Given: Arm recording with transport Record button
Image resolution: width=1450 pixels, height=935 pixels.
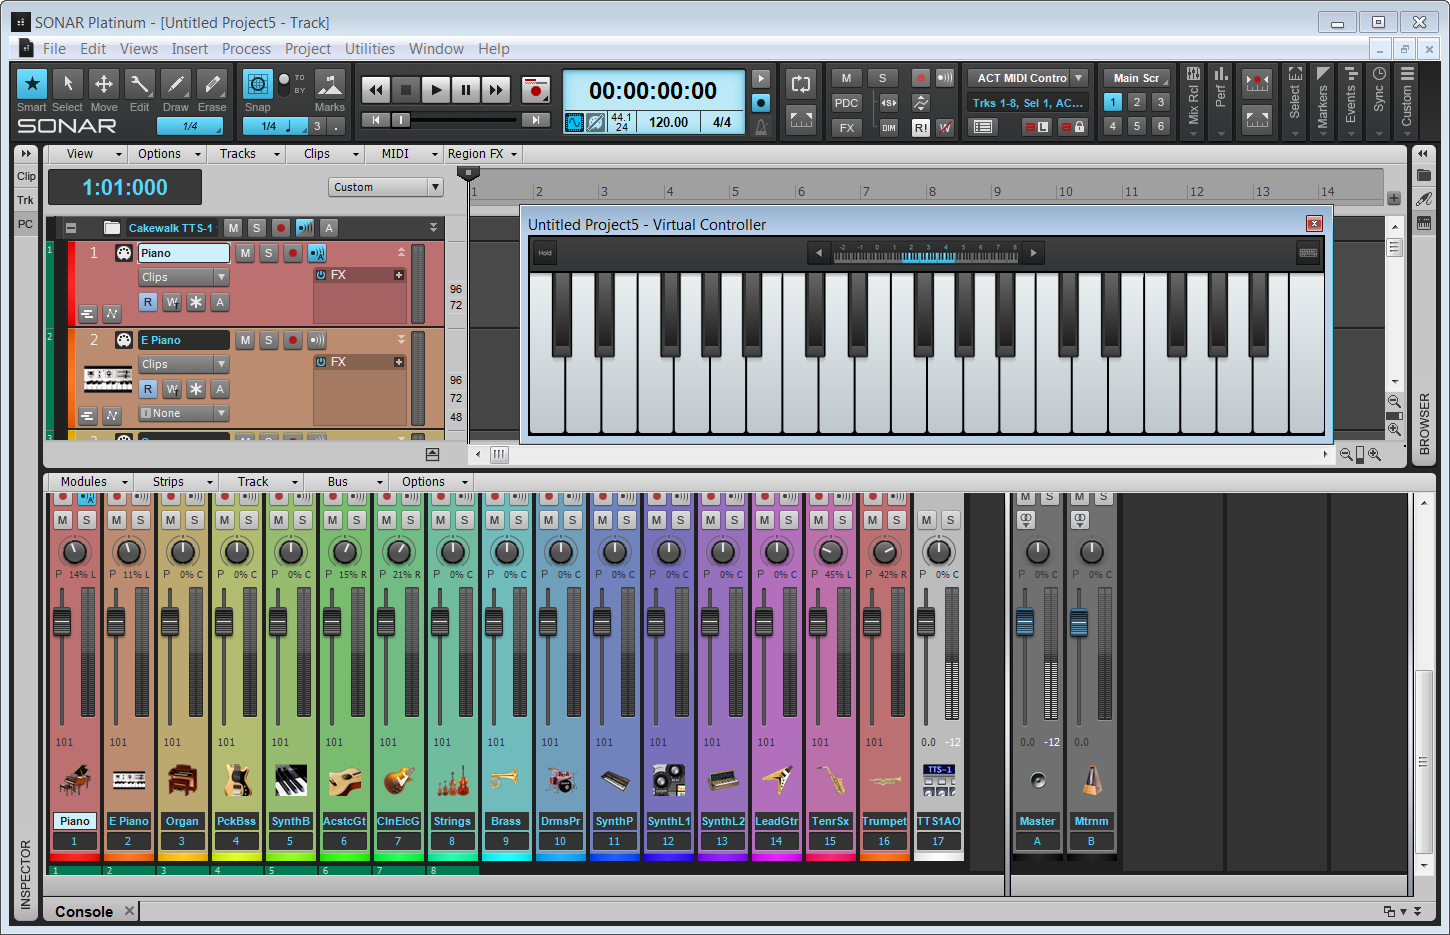Looking at the screenshot, I should [x=537, y=90].
